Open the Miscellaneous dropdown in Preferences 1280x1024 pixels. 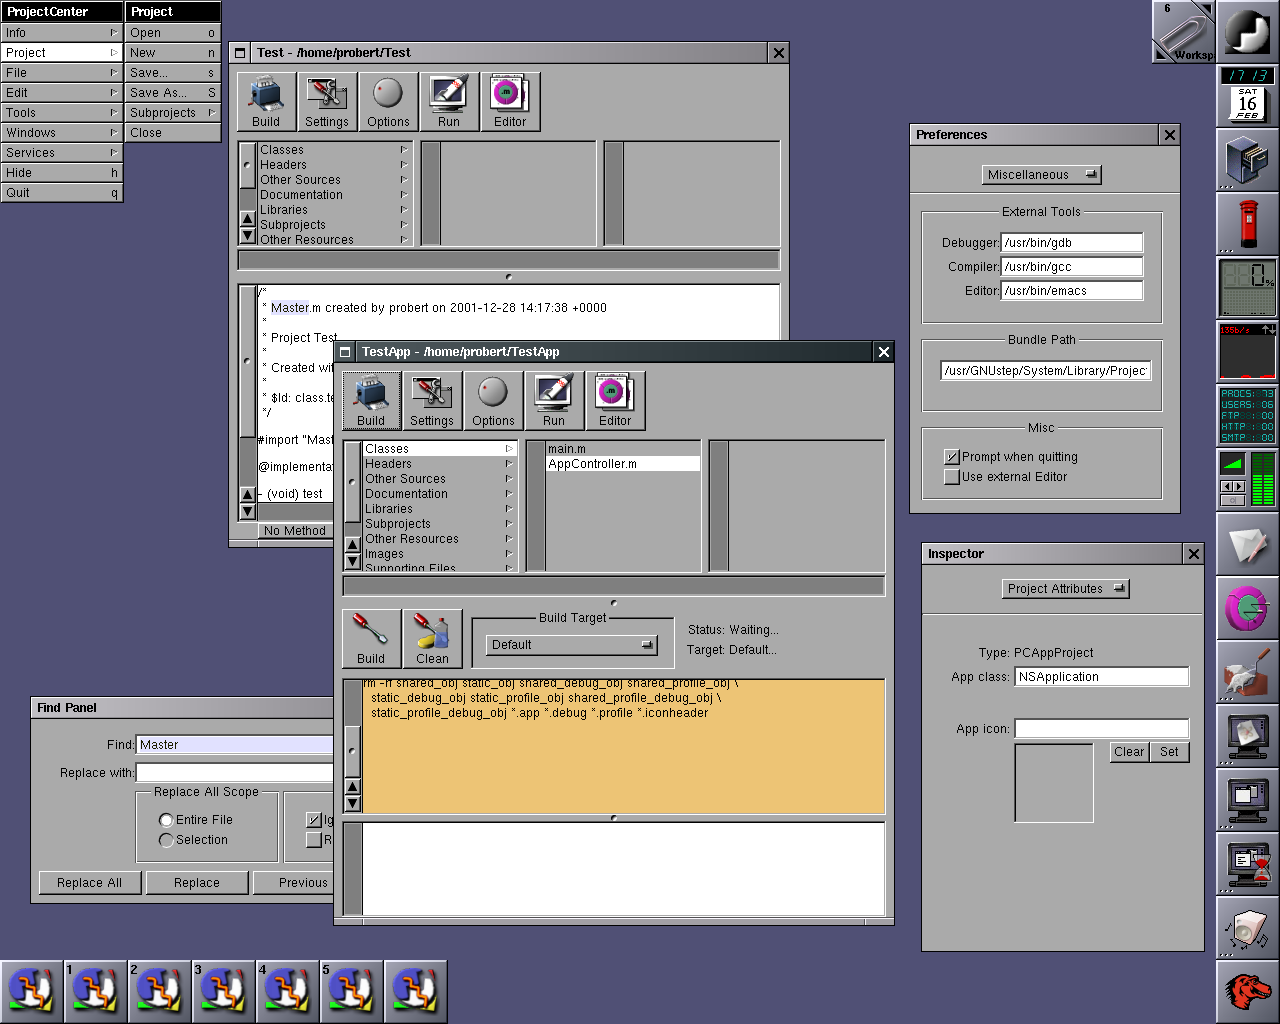click(1041, 175)
